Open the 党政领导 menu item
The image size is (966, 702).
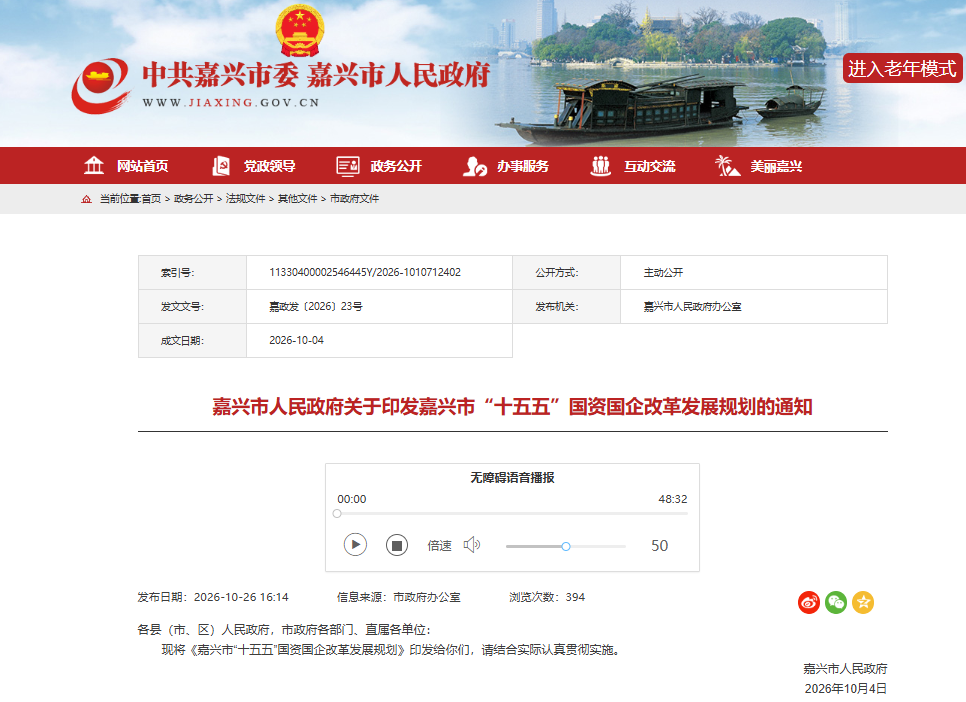(x=269, y=166)
